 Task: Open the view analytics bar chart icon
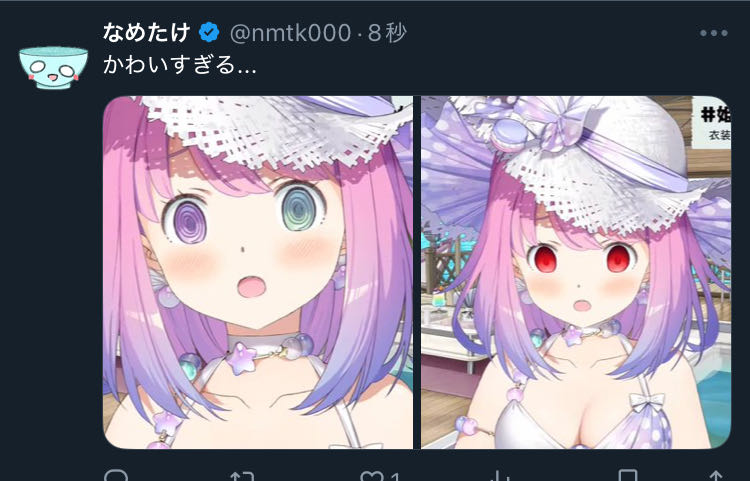(x=499, y=476)
